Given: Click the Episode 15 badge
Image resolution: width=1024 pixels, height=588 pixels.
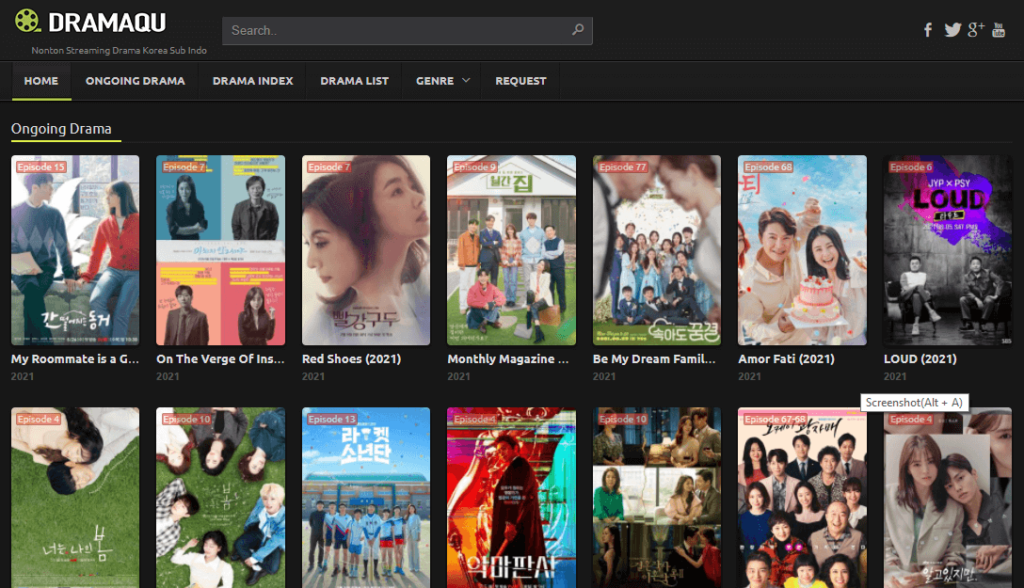Looking at the screenshot, I should (x=41, y=167).
